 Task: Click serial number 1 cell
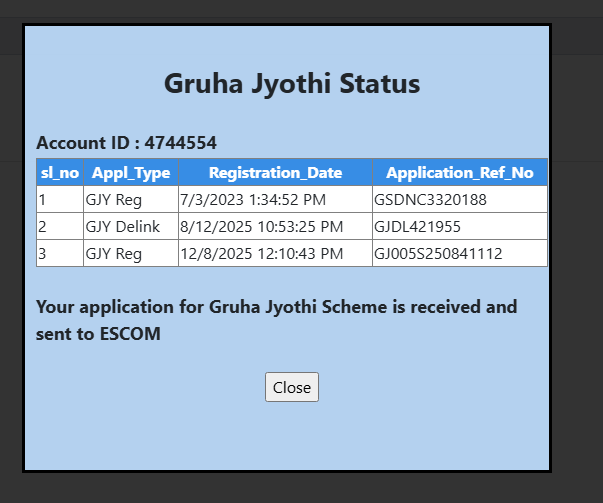pyautogui.click(x=43, y=200)
